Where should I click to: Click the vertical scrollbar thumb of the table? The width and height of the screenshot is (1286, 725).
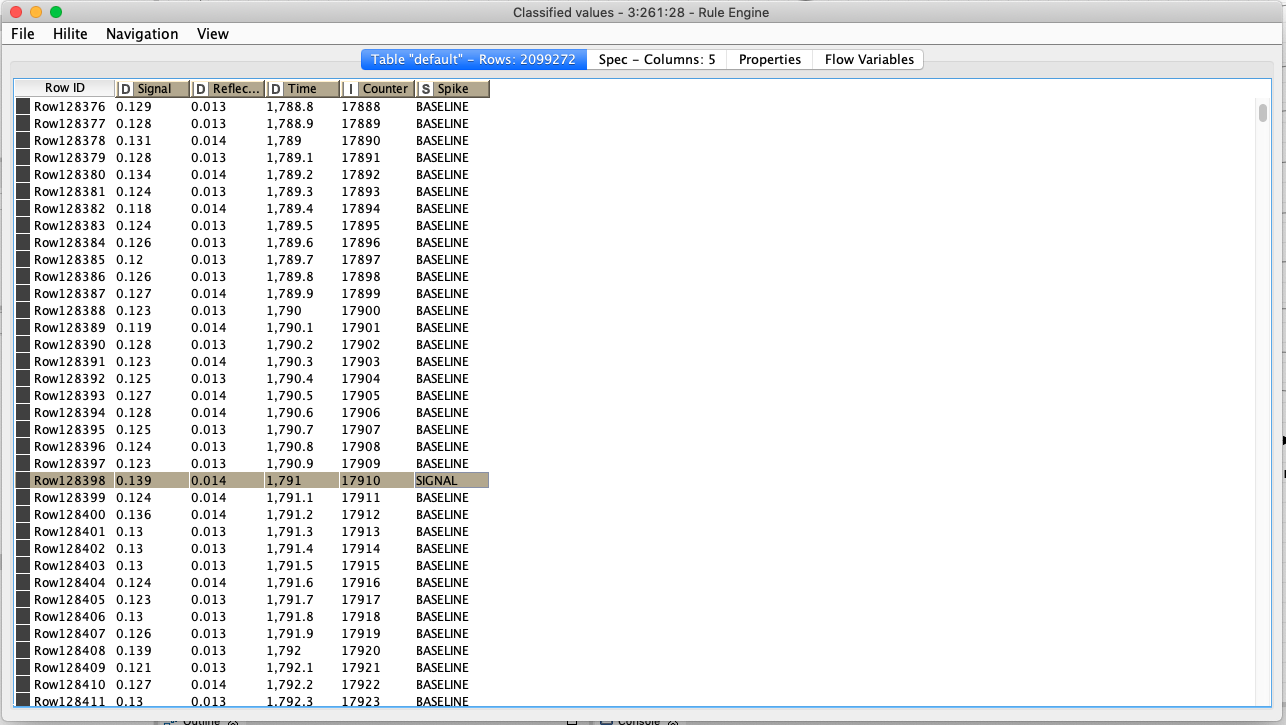1263,112
